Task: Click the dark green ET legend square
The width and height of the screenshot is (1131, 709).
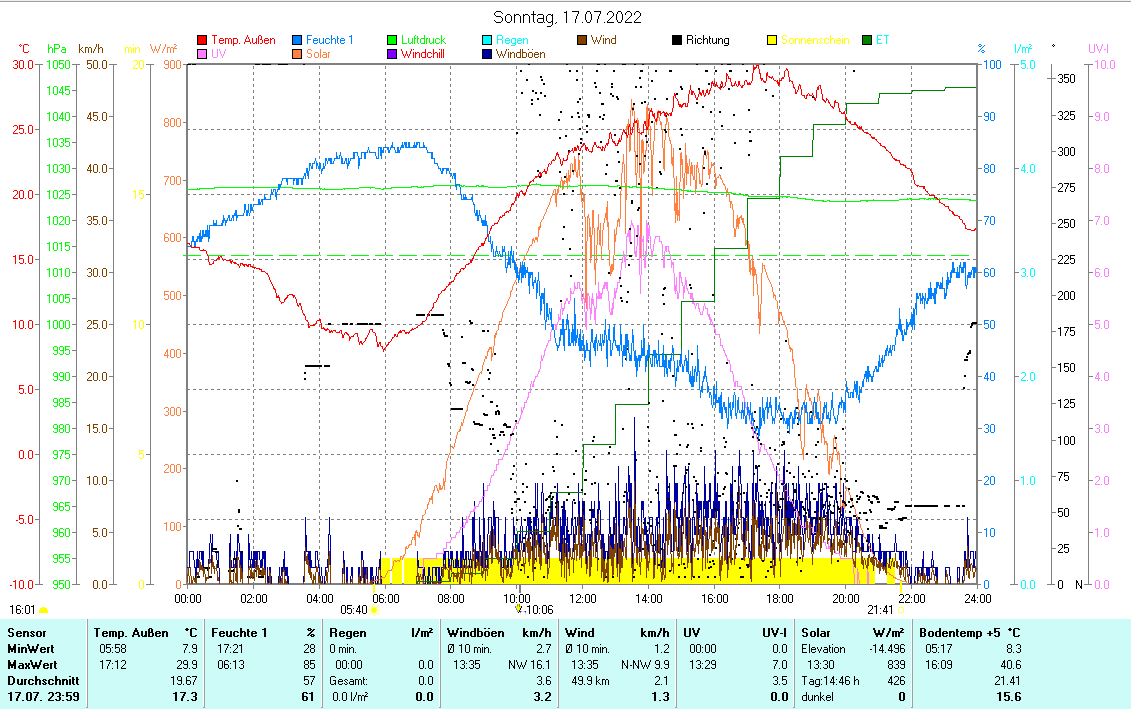Action: click(x=866, y=41)
